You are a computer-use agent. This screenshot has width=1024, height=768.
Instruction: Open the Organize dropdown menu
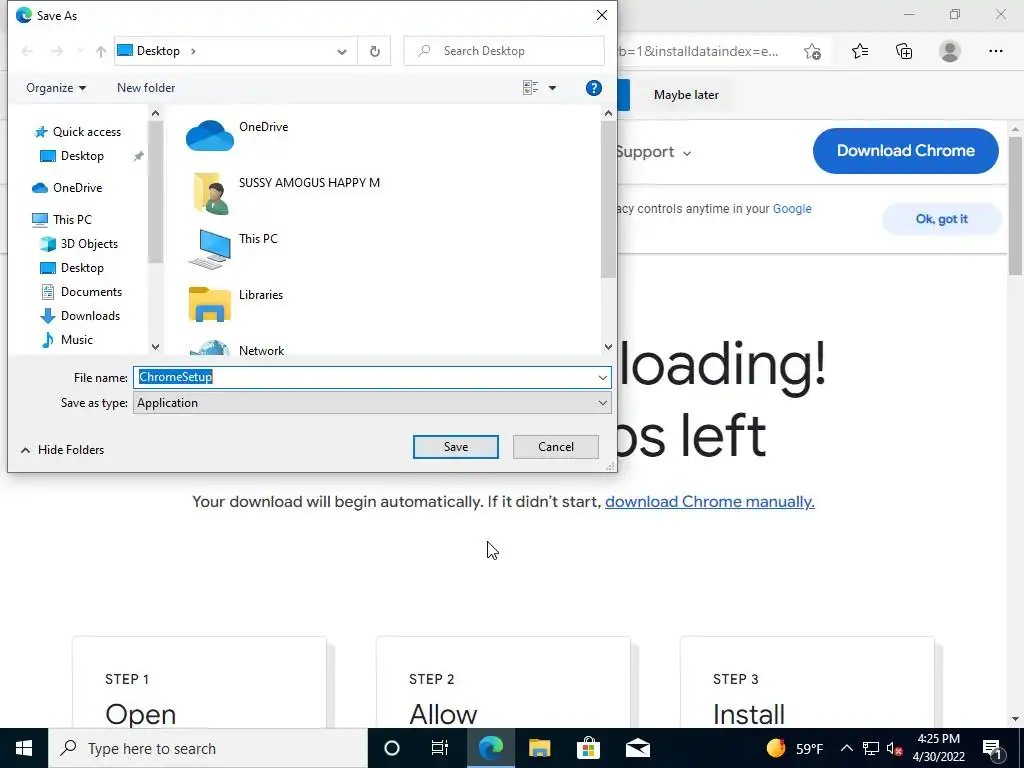pos(56,88)
